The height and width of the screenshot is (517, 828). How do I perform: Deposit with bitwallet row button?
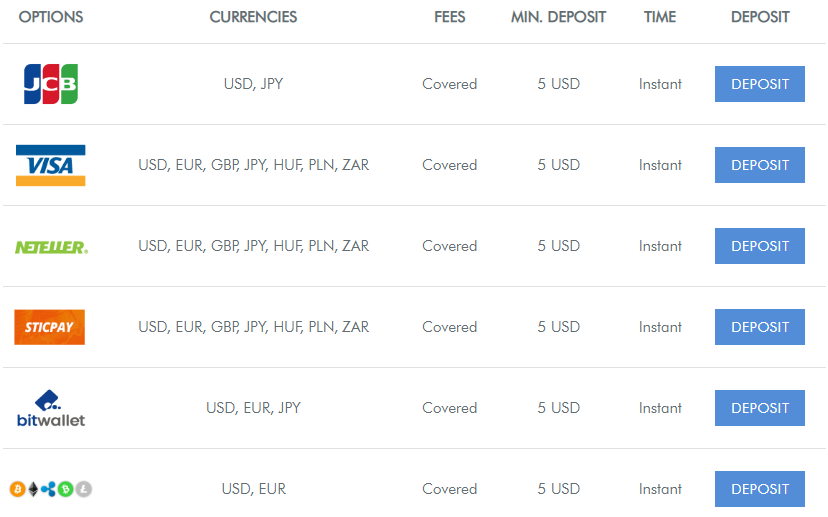[x=759, y=408]
